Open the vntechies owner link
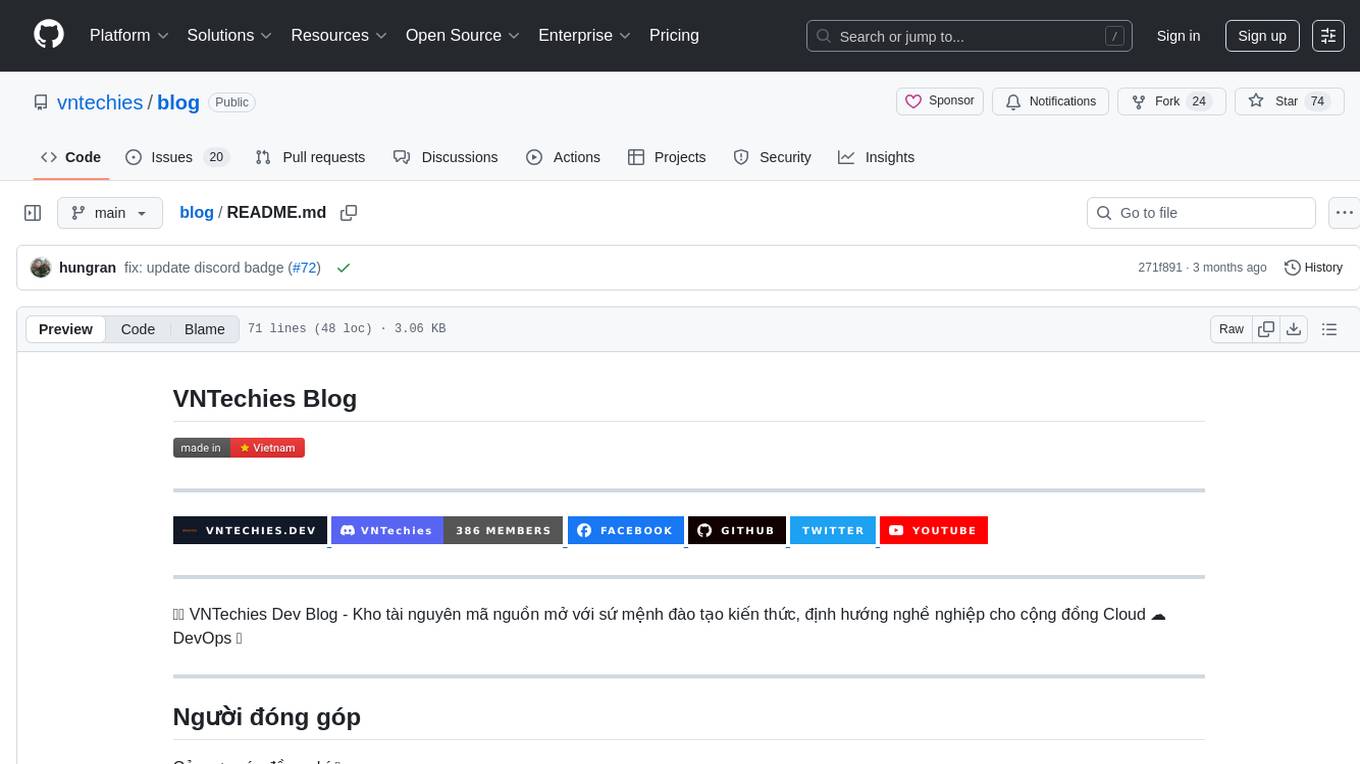 pyautogui.click(x=100, y=102)
